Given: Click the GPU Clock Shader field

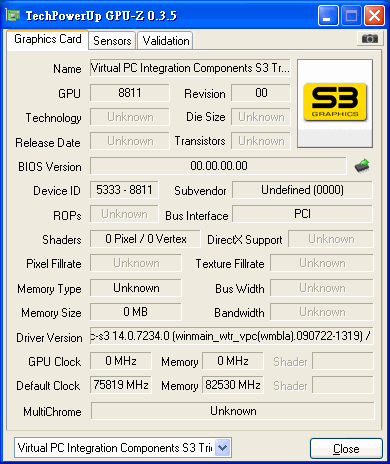Looking at the screenshot, I should click(x=343, y=361).
